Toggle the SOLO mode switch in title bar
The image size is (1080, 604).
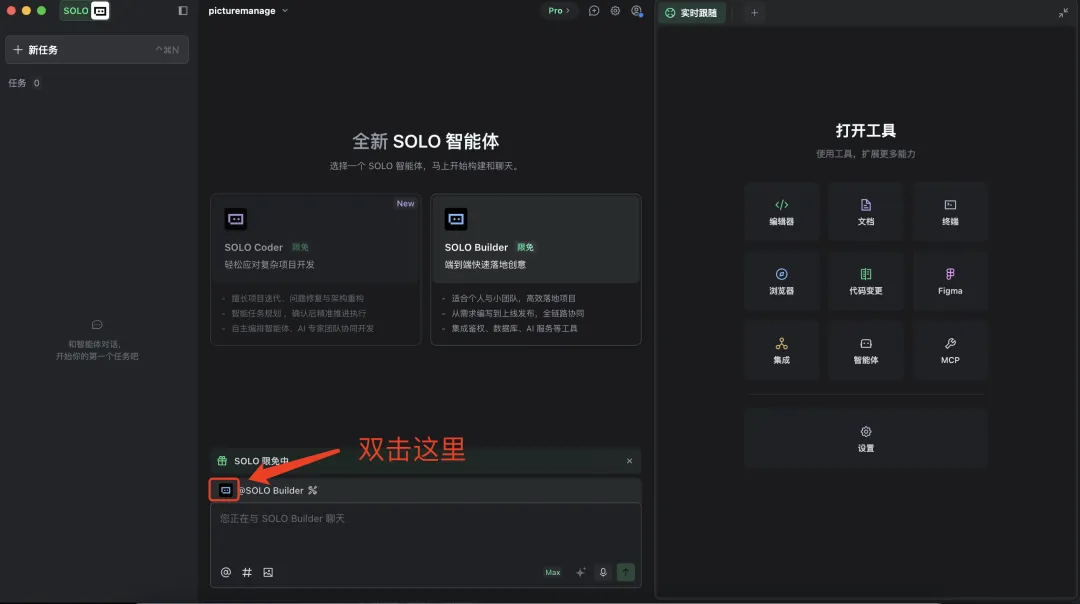click(85, 10)
